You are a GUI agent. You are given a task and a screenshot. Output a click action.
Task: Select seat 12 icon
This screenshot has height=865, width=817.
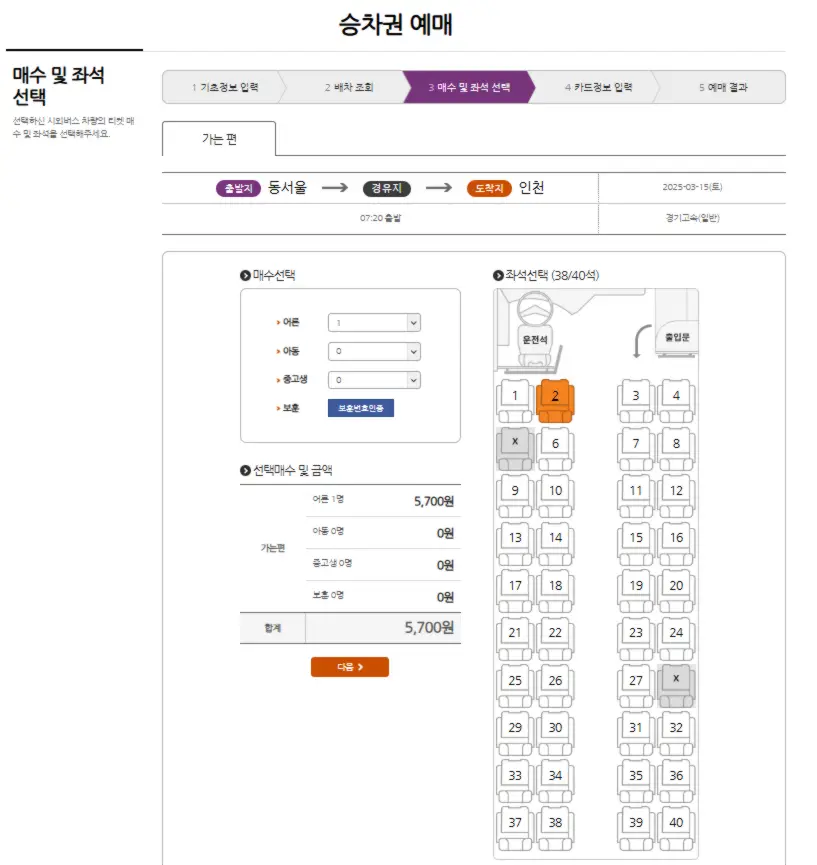(676, 495)
